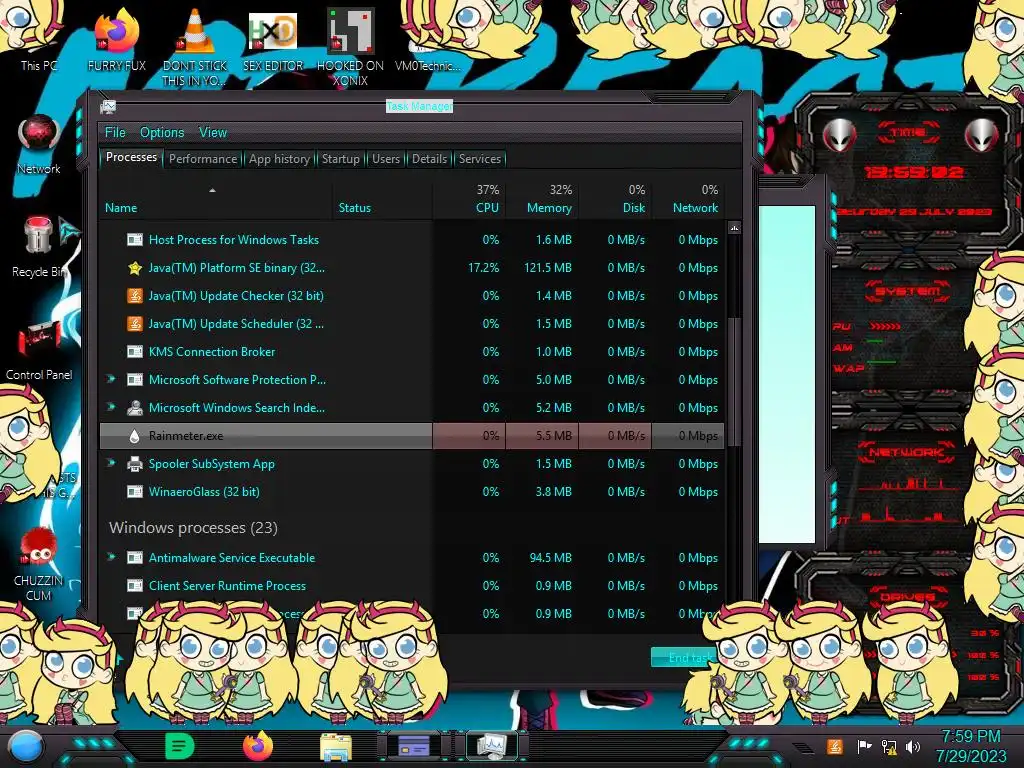Click the process list scrollbar up arrow

pyautogui.click(x=734, y=228)
